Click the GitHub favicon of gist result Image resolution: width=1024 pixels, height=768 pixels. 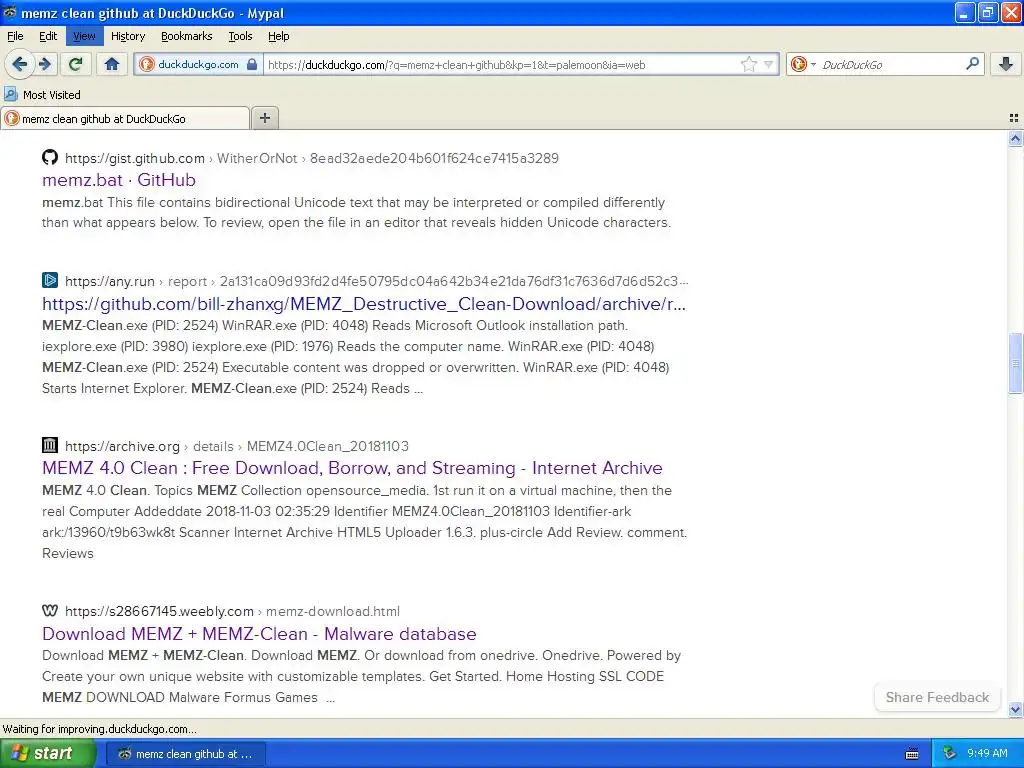point(50,157)
